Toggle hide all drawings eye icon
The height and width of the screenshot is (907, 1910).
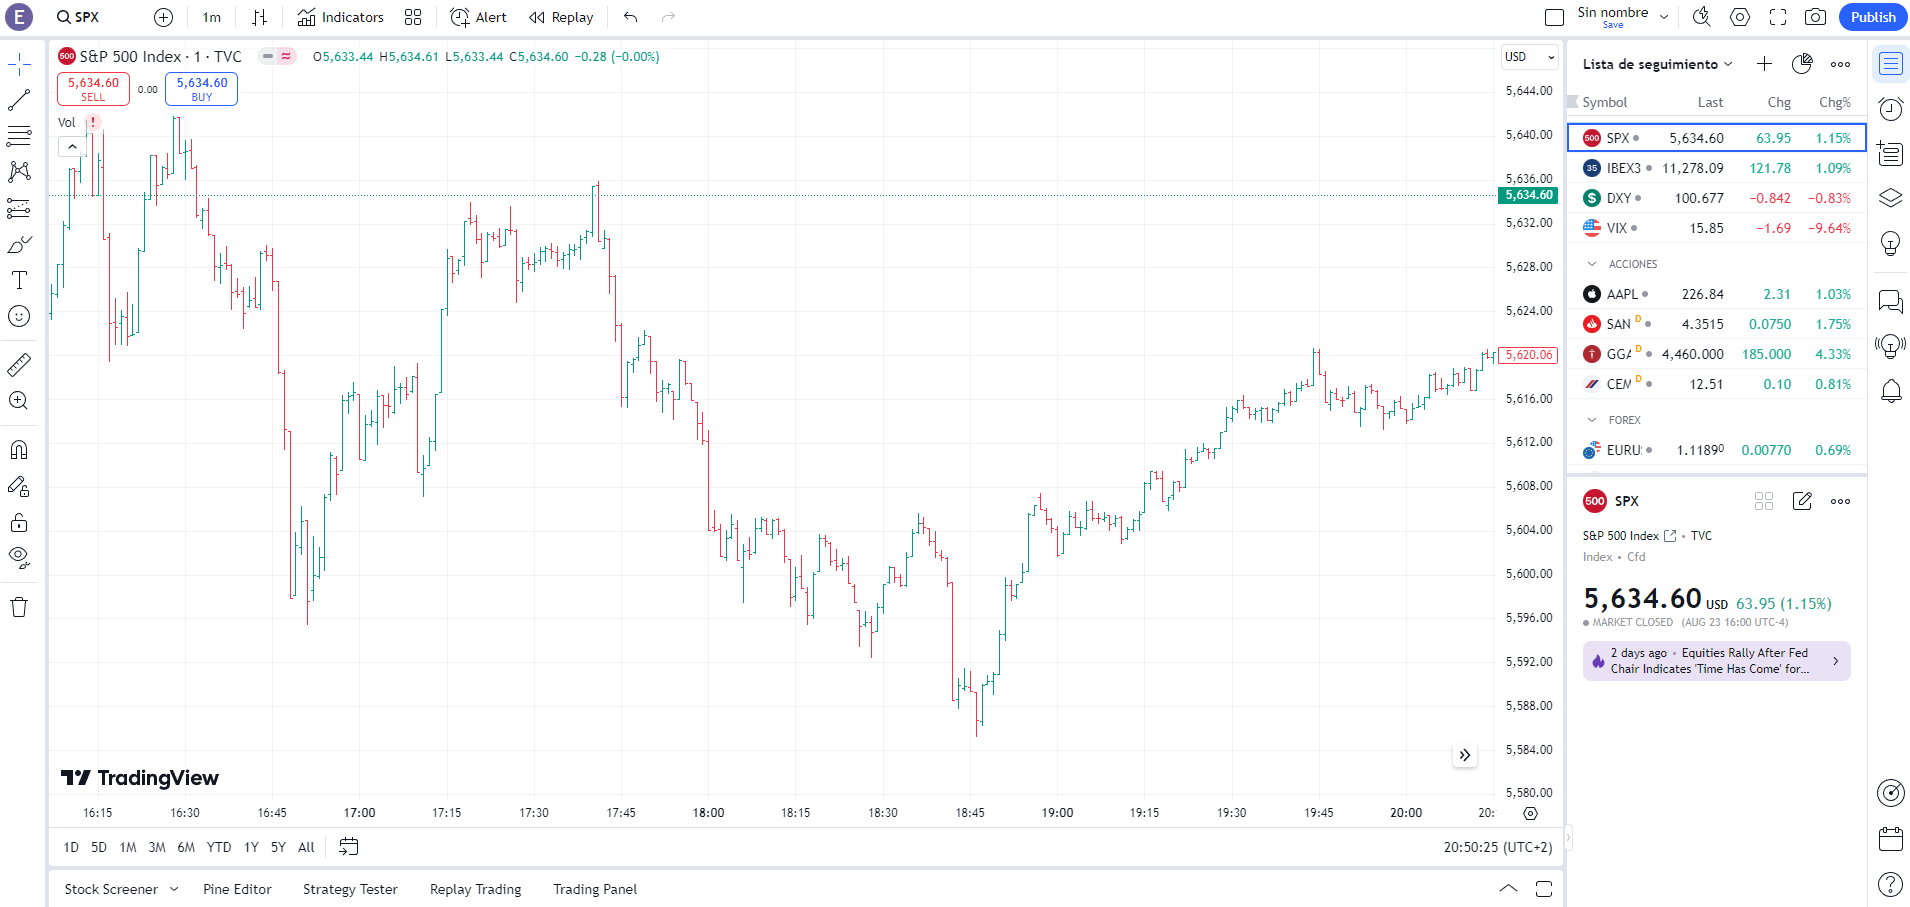tap(19, 557)
